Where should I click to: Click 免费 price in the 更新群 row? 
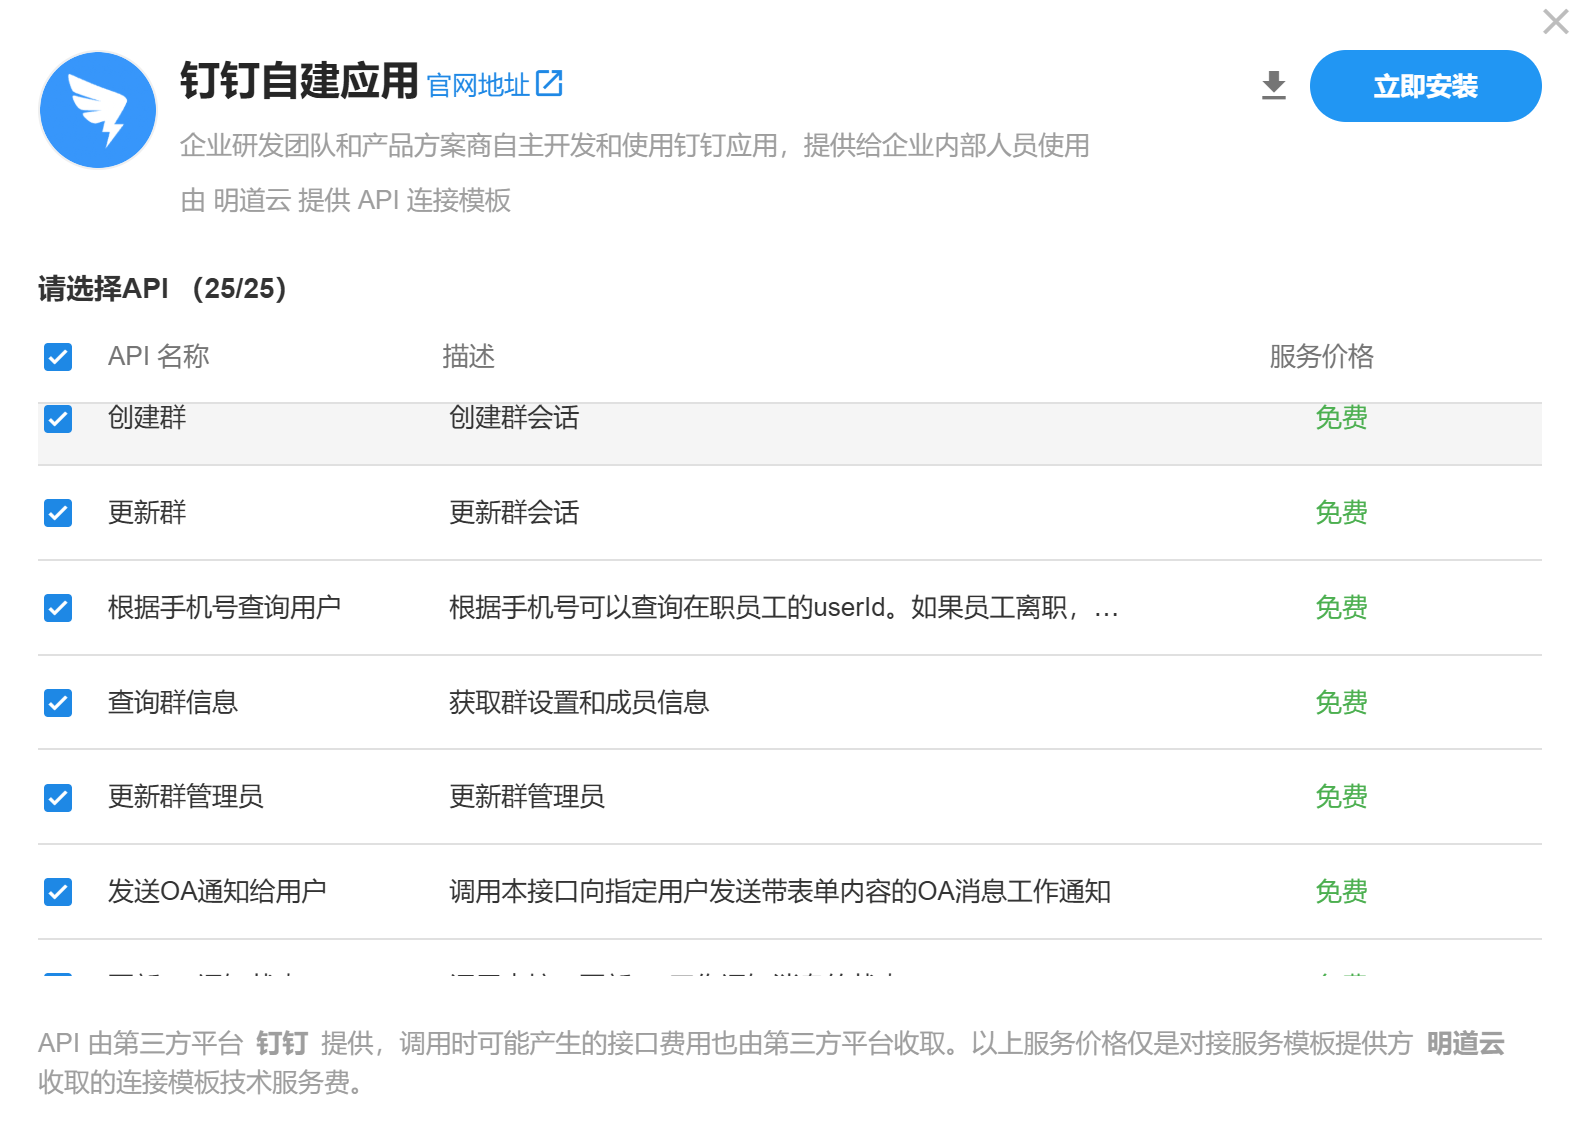tap(1341, 512)
